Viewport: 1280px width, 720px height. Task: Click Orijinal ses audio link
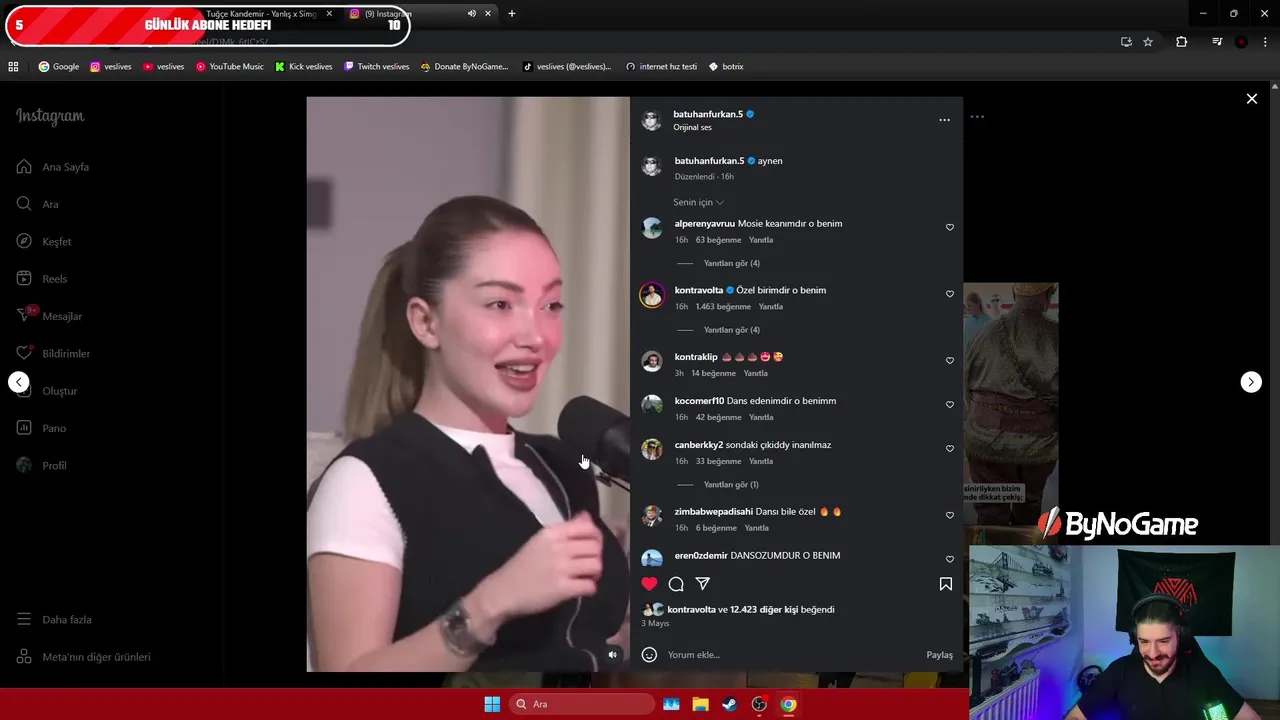point(693,128)
